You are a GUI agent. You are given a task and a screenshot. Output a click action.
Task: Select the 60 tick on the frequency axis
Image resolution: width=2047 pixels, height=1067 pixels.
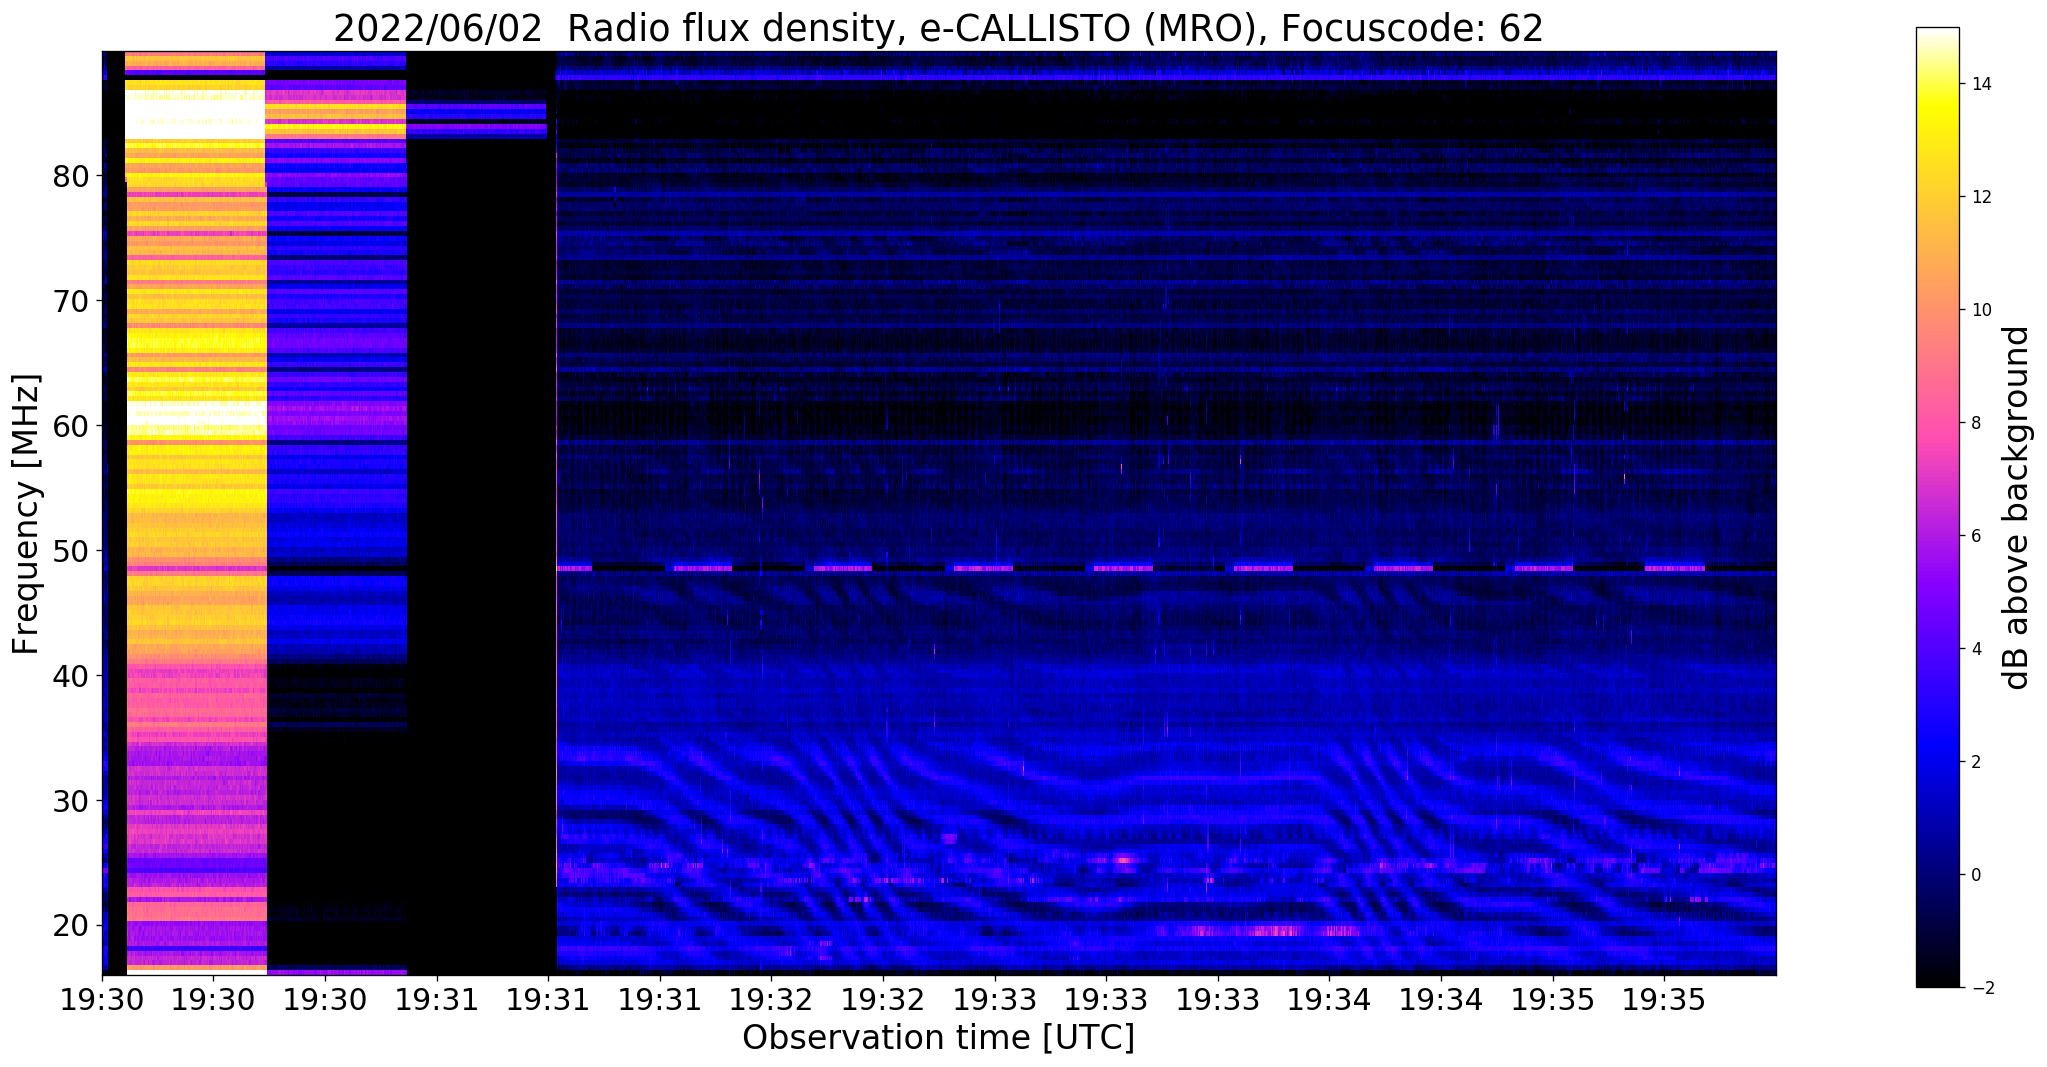[x=71, y=426]
